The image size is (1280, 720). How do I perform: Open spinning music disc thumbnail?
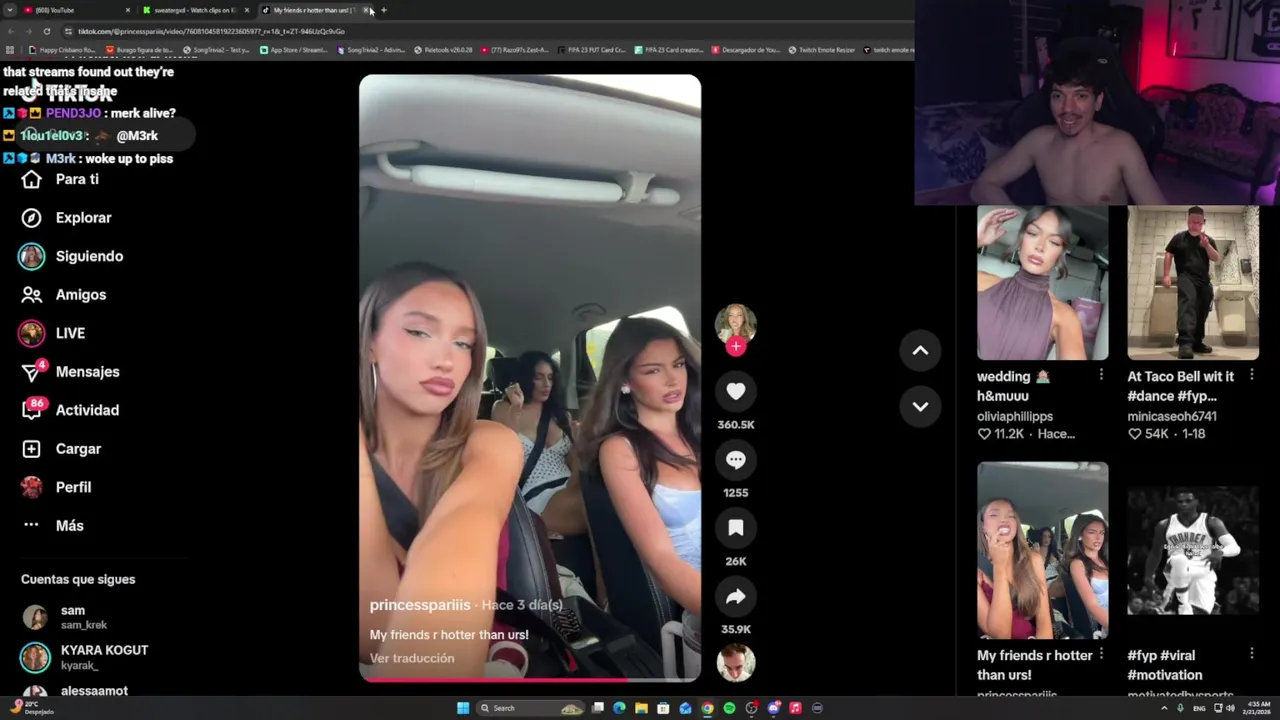[x=736, y=663]
